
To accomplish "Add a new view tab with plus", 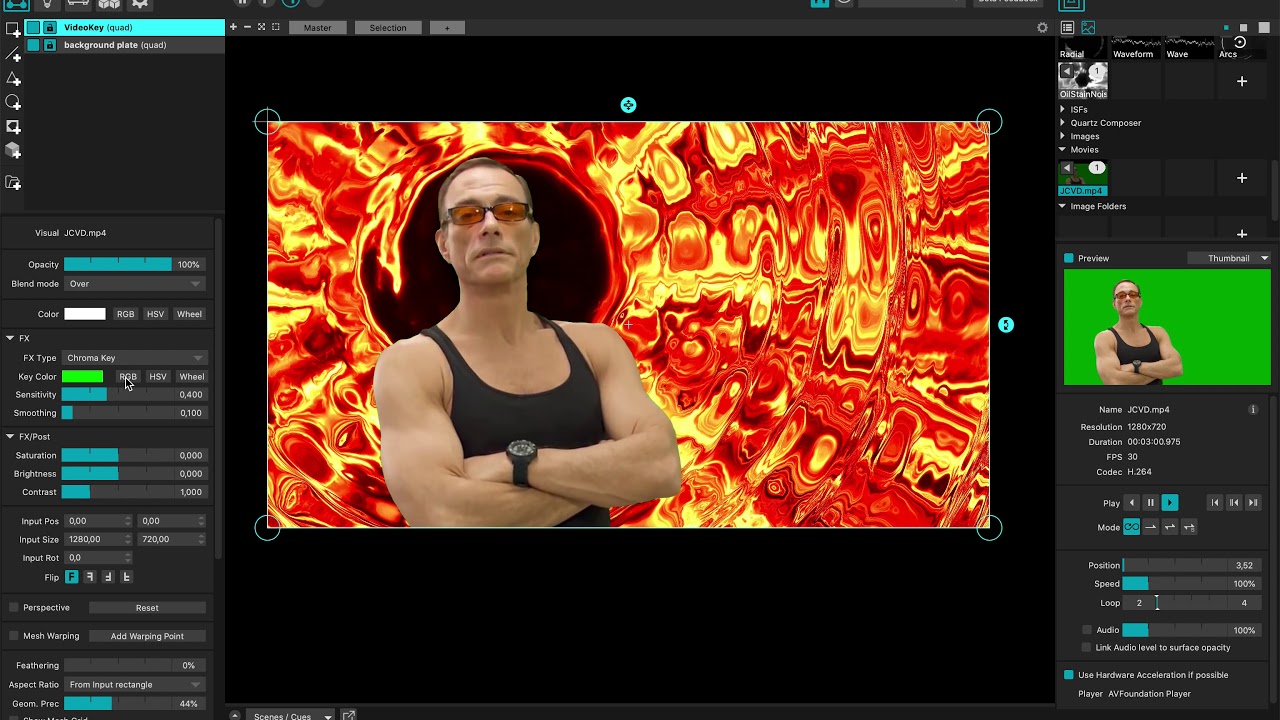I will point(447,28).
